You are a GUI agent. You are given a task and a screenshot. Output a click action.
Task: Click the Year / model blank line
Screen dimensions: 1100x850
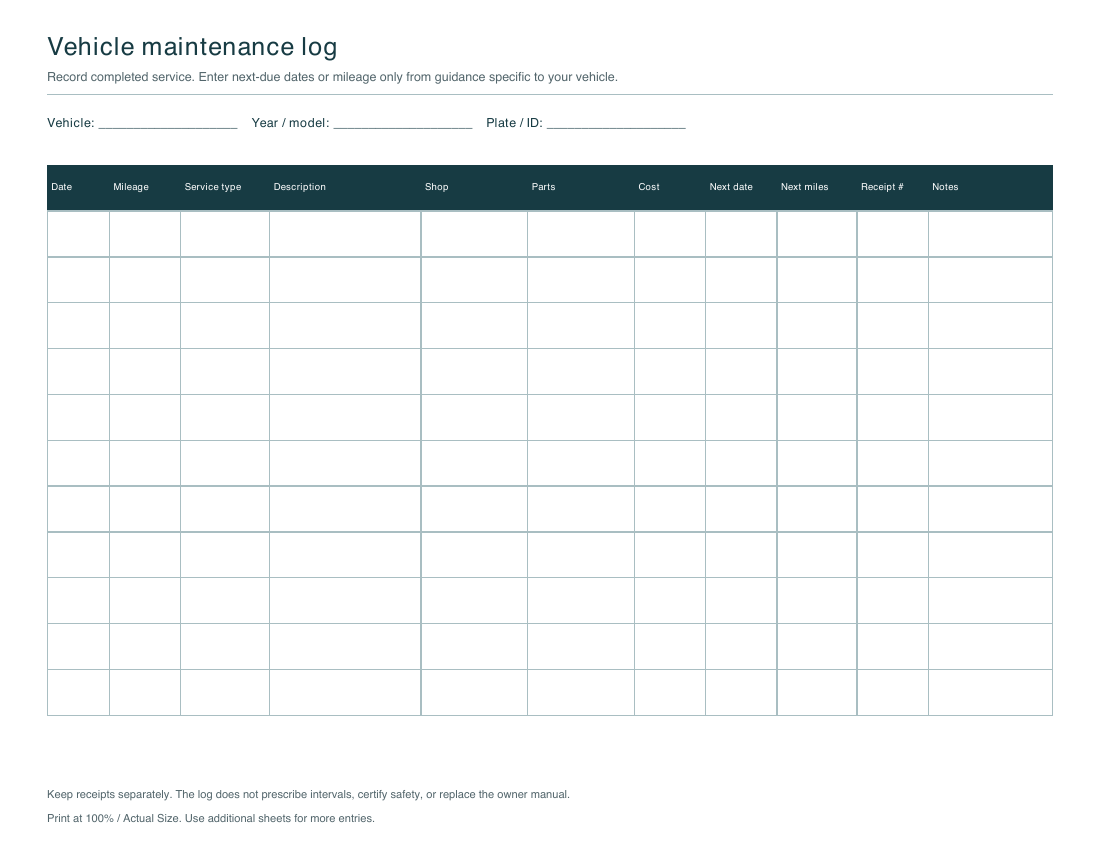[x=403, y=123]
